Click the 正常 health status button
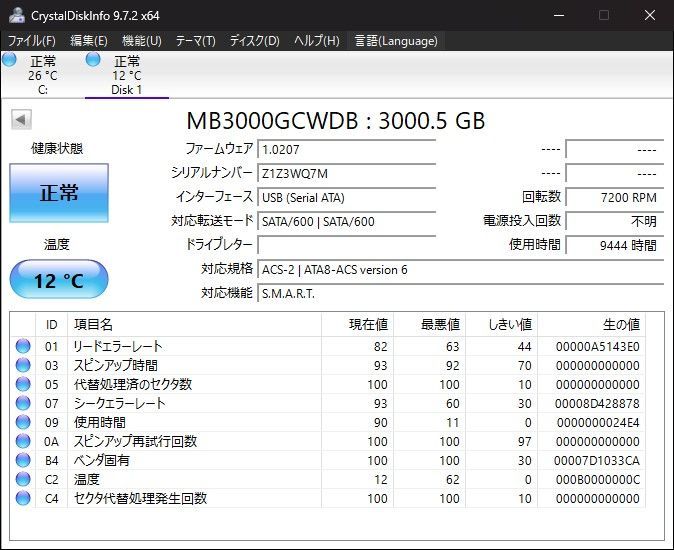This screenshot has width=674, height=550. [x=59, y=193]
